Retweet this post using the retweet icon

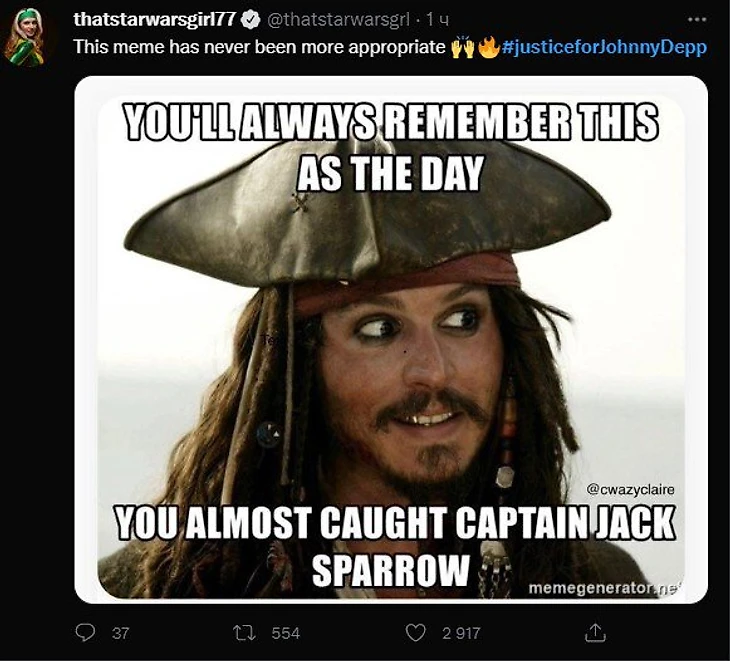(x=244, y=633)
